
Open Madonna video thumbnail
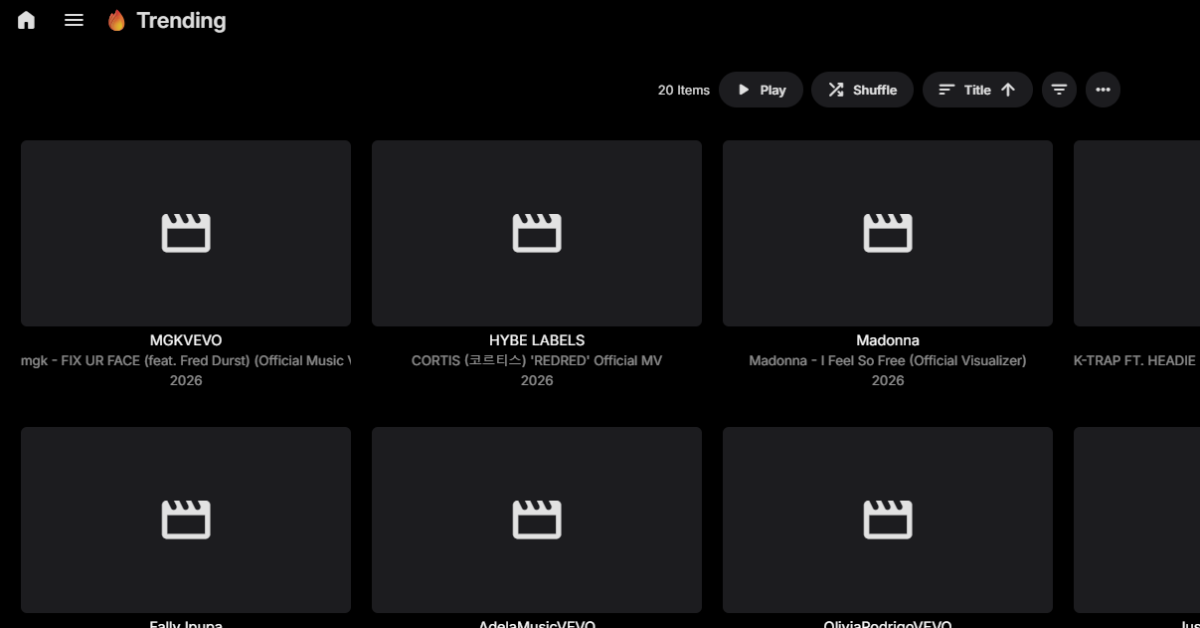coord(888,233)
